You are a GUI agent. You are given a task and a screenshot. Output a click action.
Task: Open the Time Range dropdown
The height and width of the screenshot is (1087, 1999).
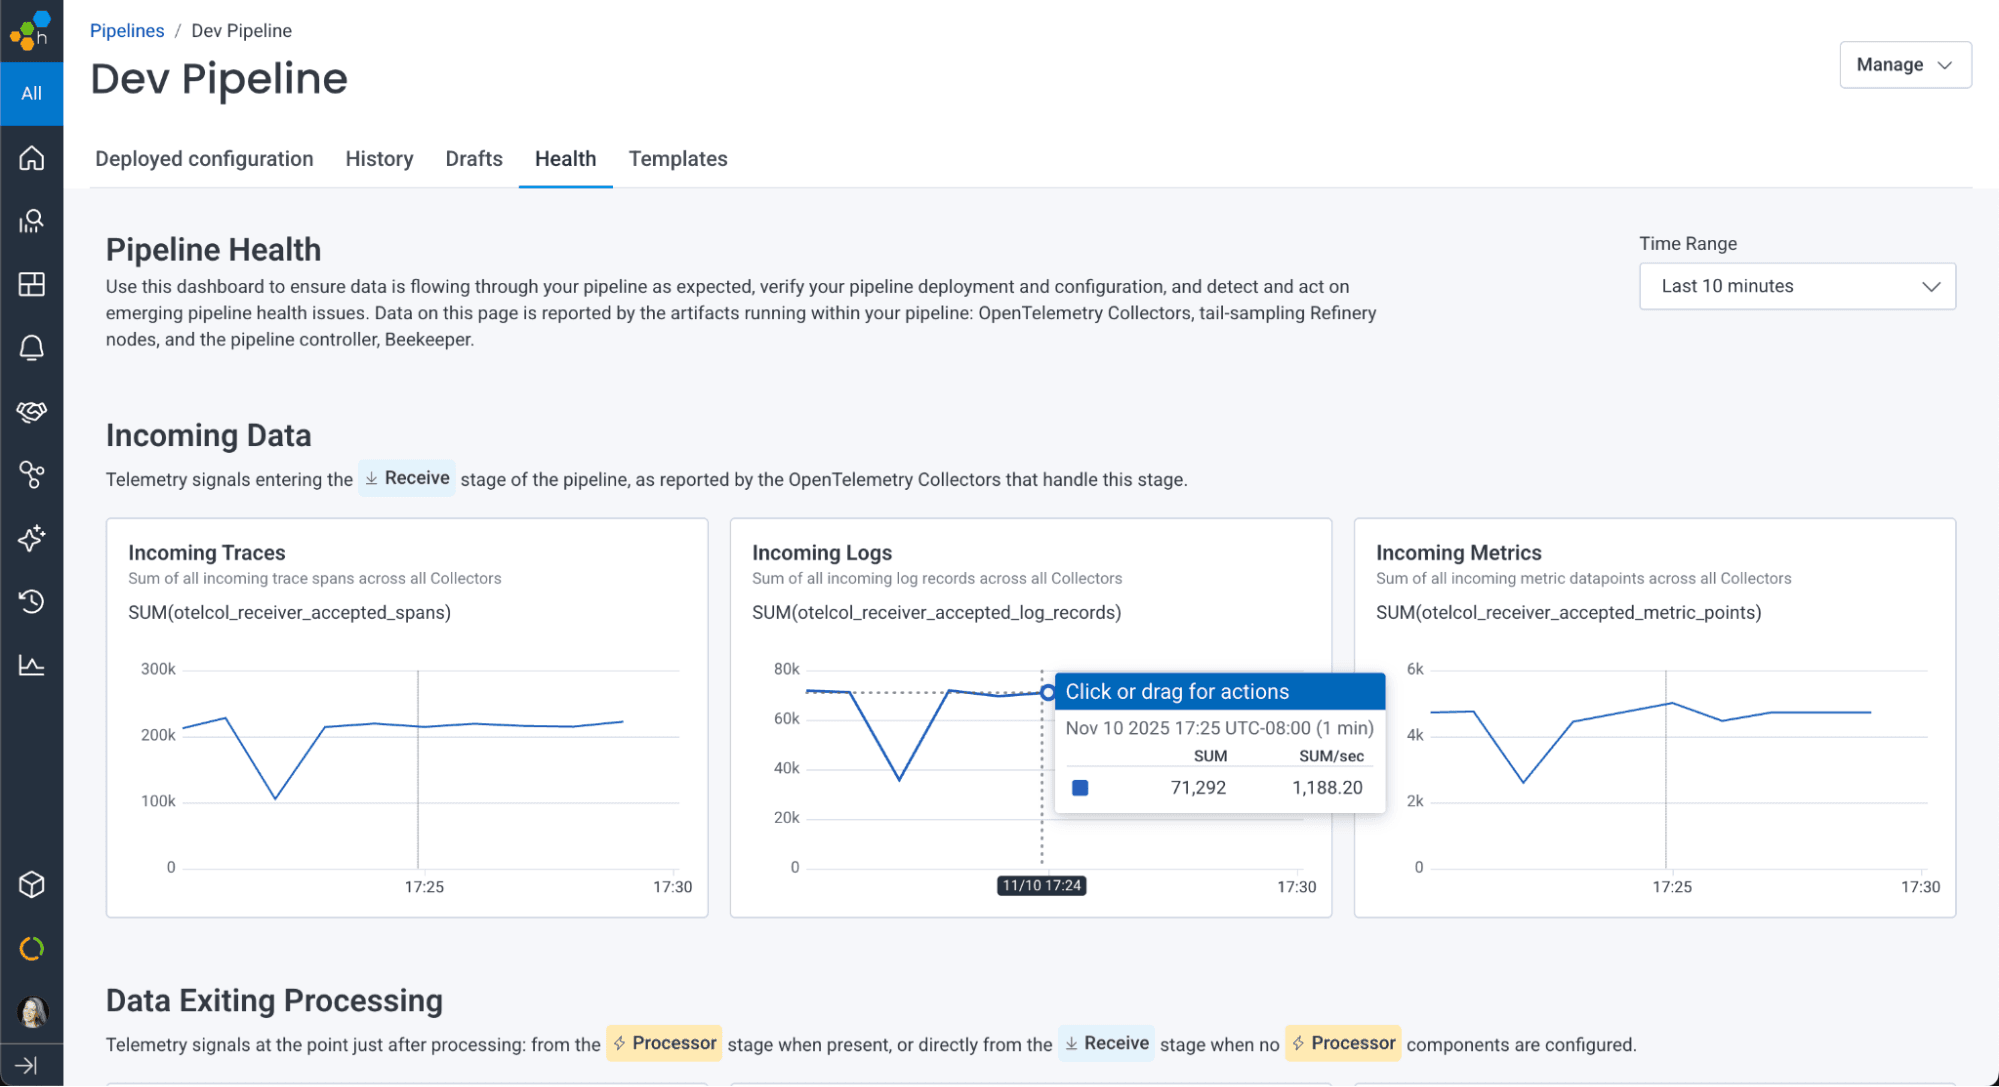(1796, 286)
